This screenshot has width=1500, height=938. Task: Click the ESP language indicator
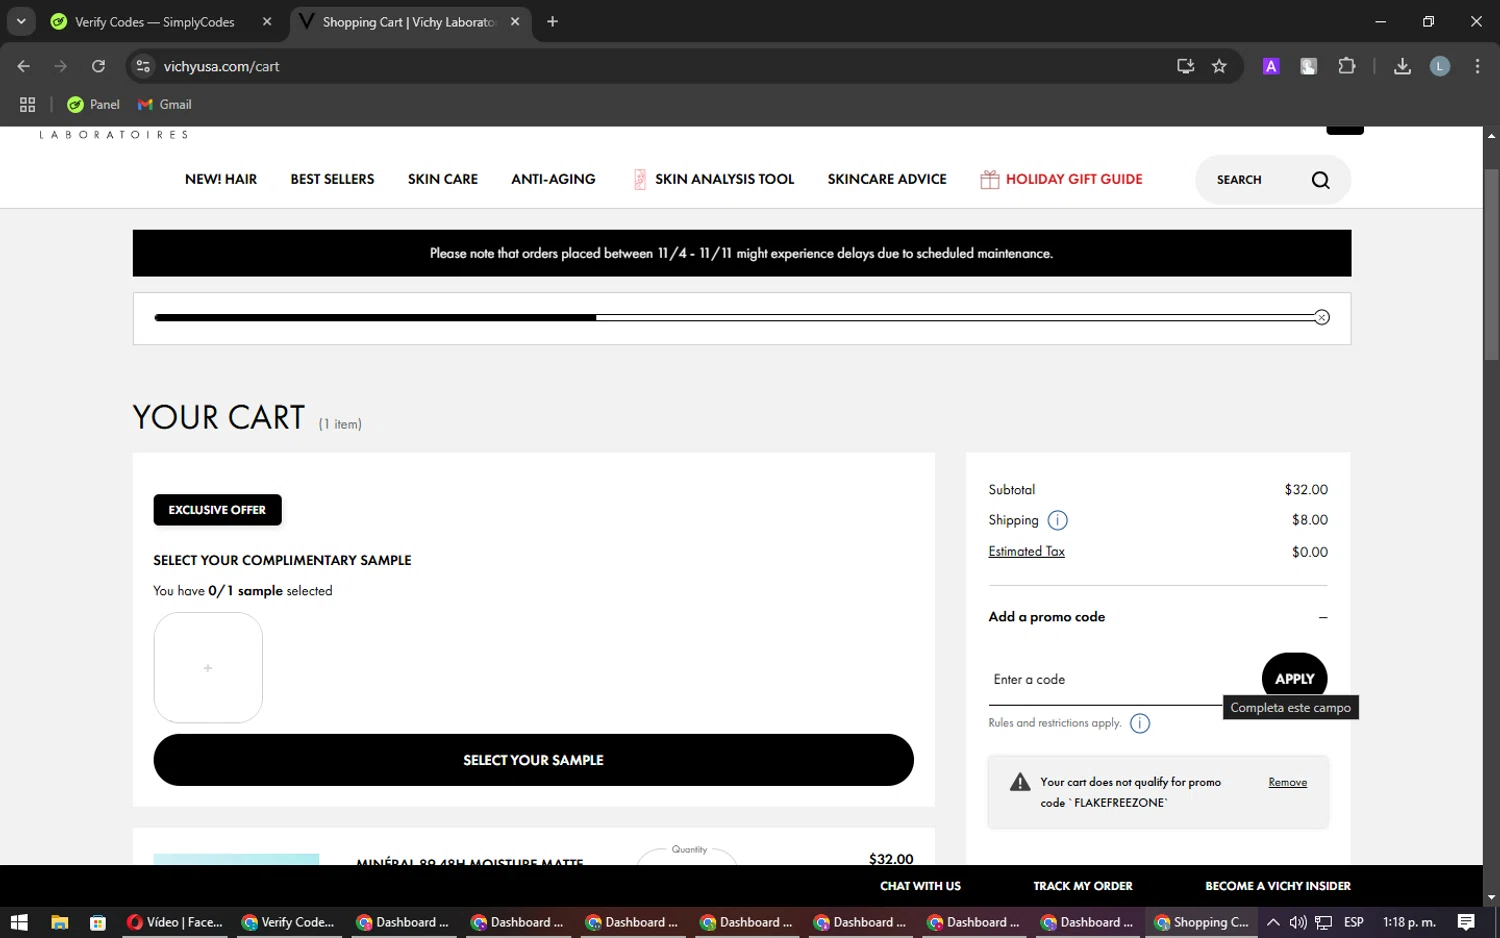click(x=1354, y=922)
